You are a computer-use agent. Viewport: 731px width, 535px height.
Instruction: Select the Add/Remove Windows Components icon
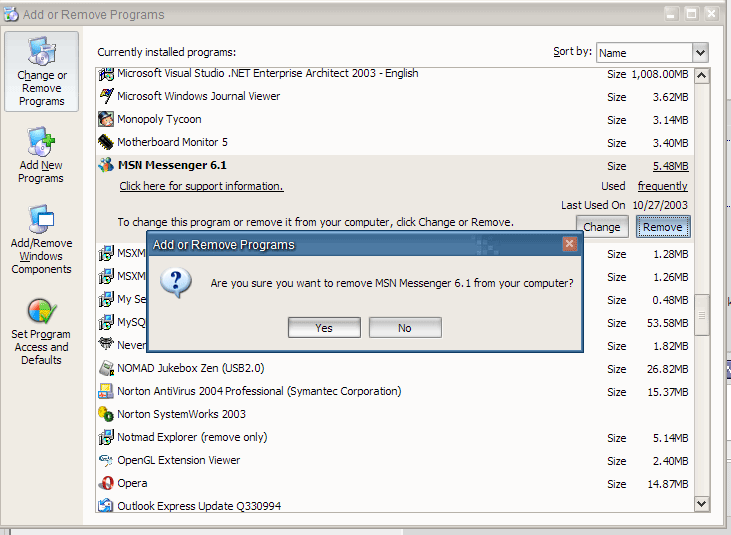[41, 221]
